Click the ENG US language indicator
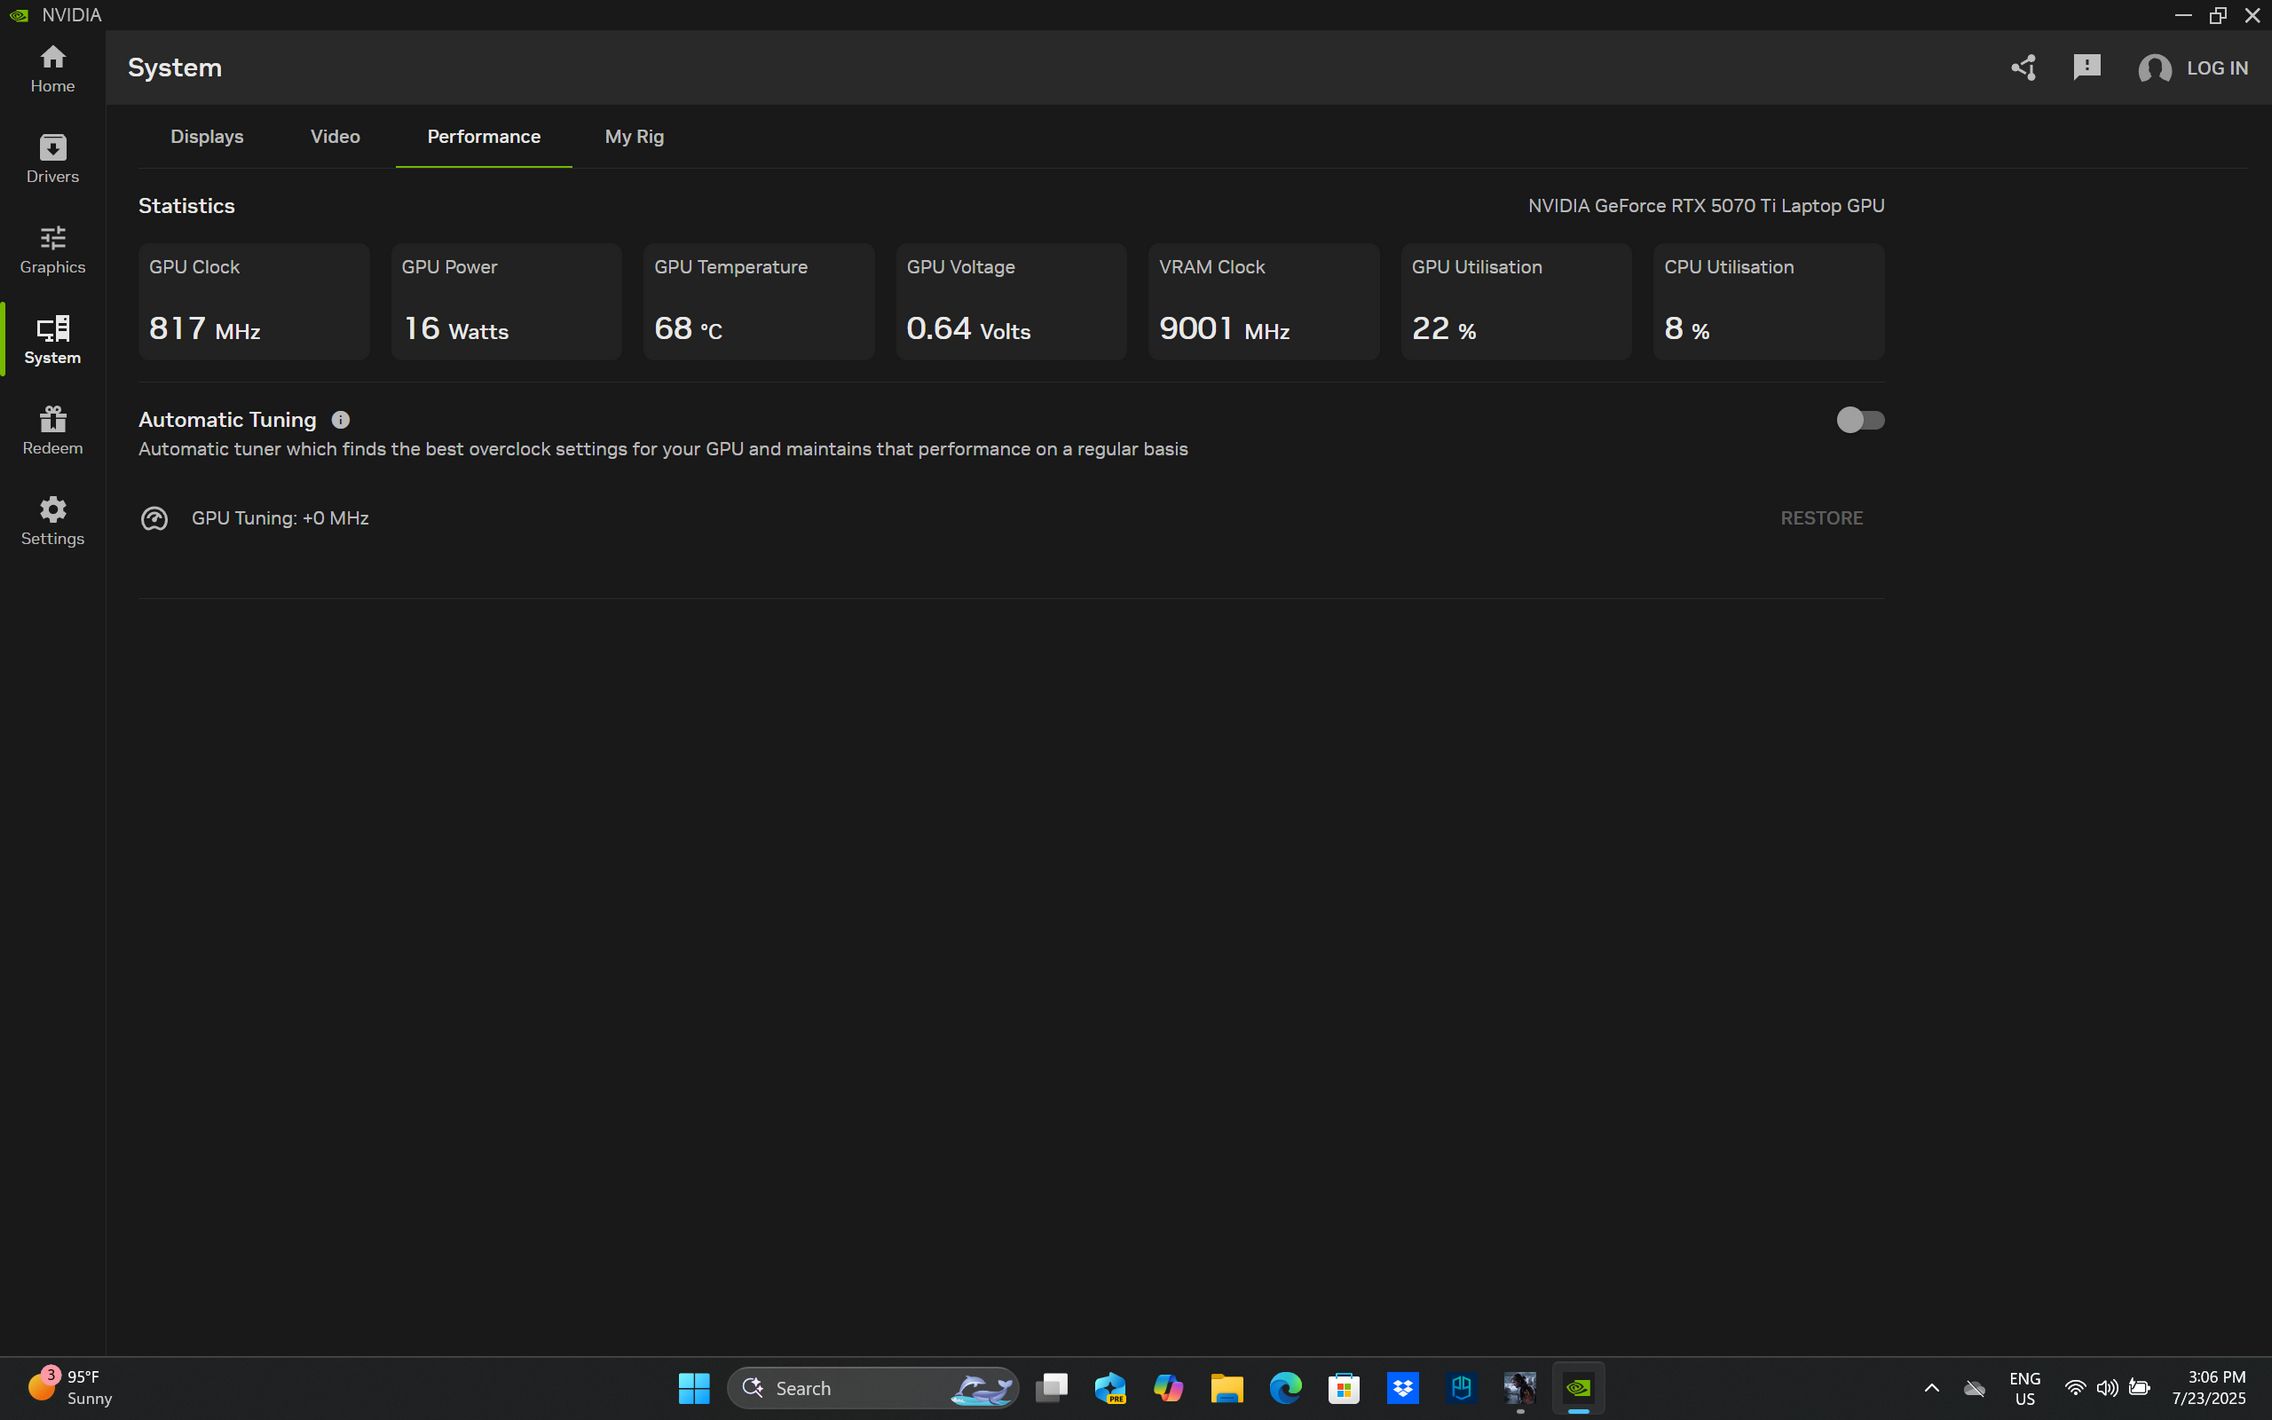The width and height of the screenshot is (2272, 1420). (2025, 1388)
